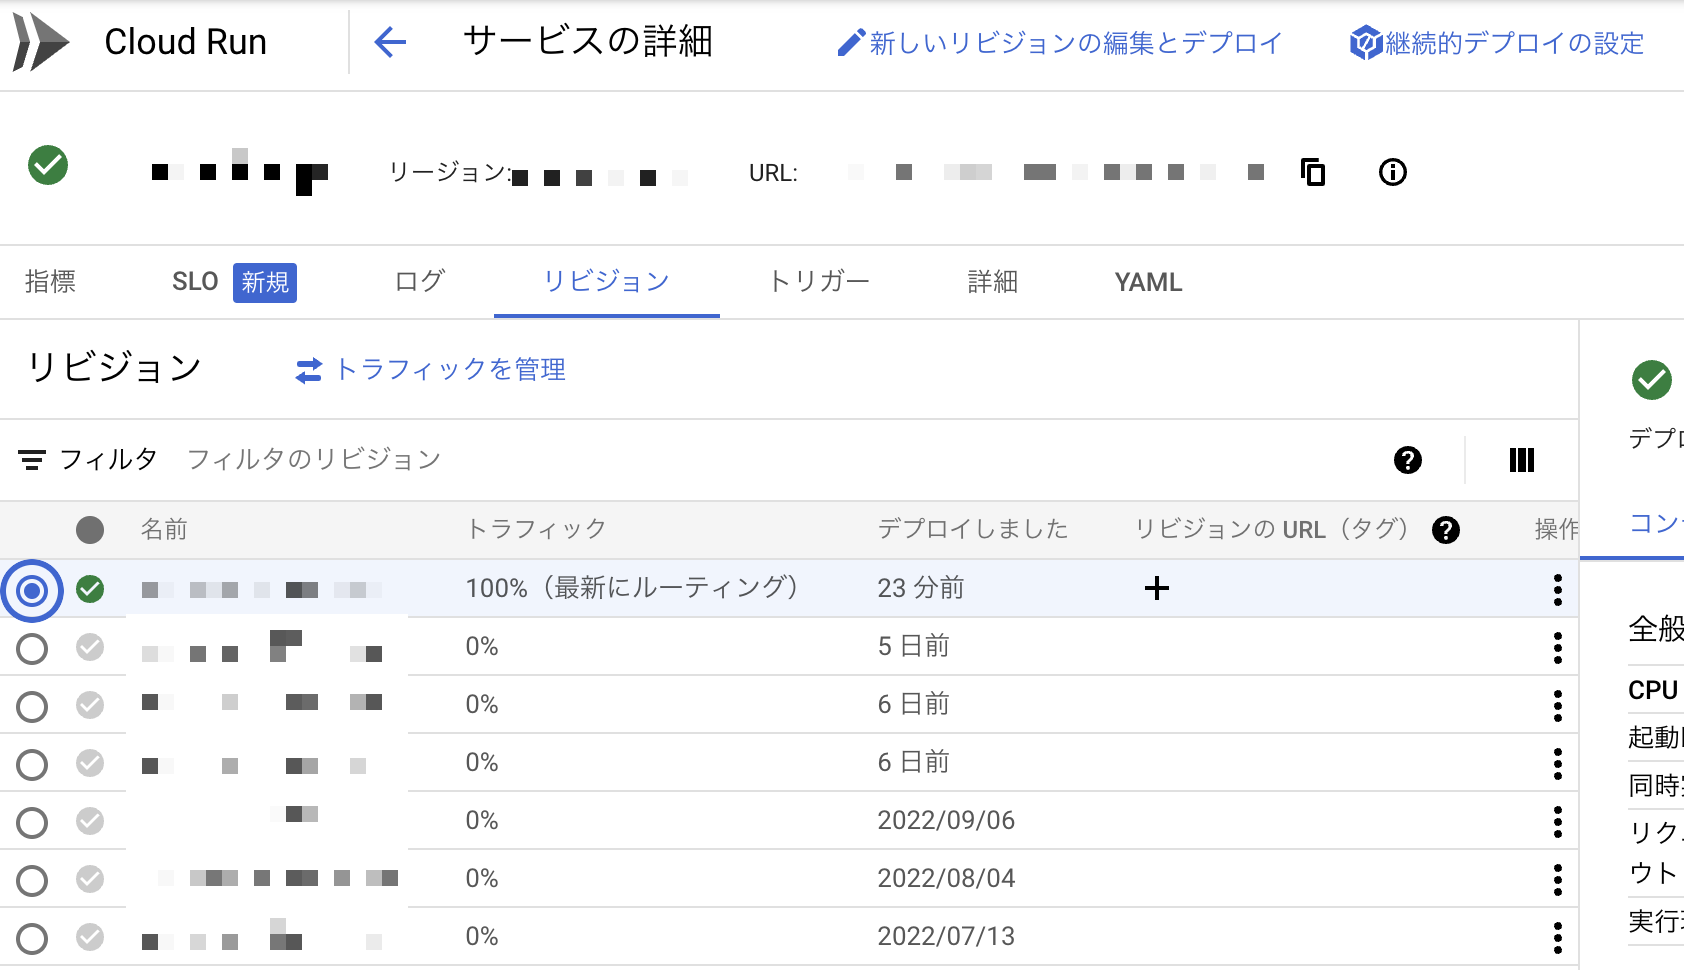Click the green service status checkmark icon
Image resolution: width=1684 pixels, height=970 pixels.
pos(48,165)
